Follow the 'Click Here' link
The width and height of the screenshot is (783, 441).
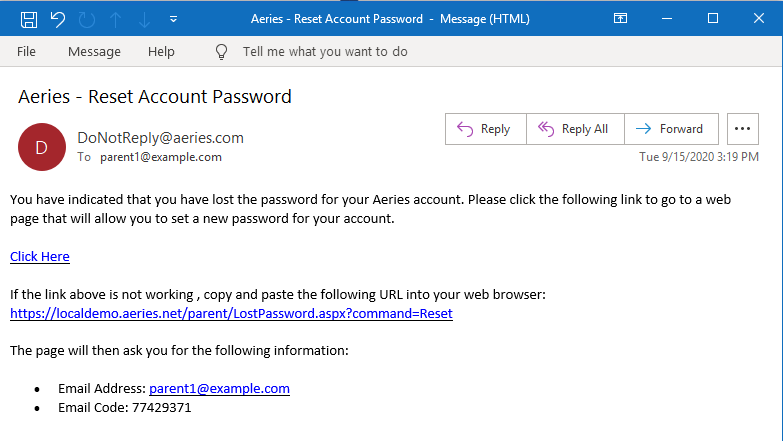40,256
